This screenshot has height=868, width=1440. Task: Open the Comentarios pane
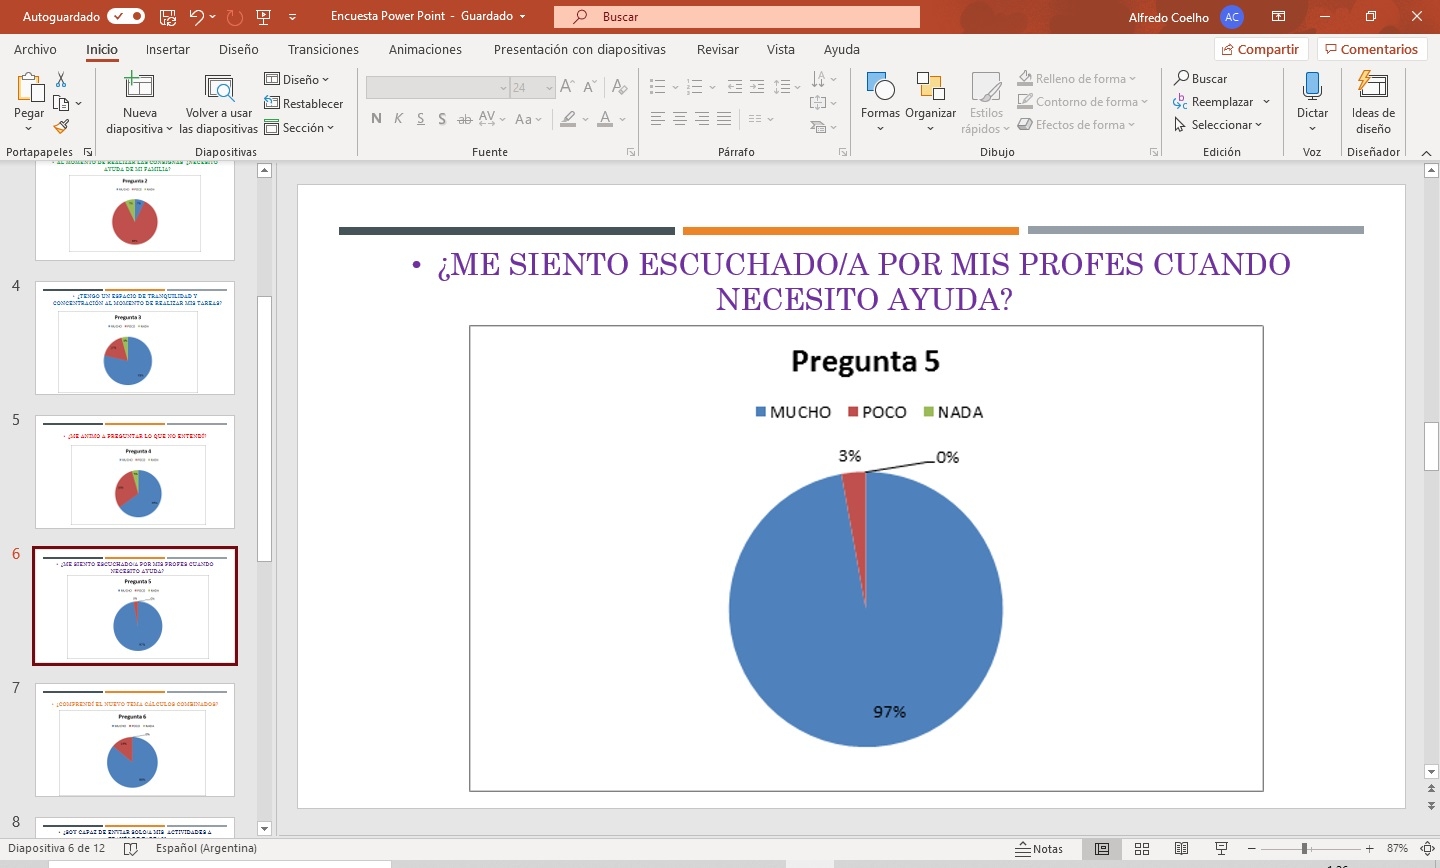click(1371, 49)
